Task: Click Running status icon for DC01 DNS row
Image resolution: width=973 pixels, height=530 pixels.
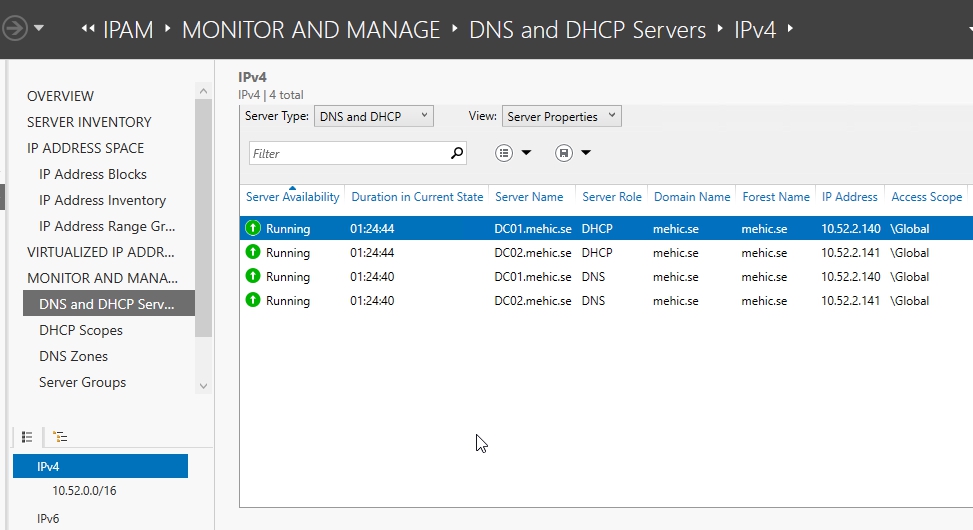Action: 253,276
